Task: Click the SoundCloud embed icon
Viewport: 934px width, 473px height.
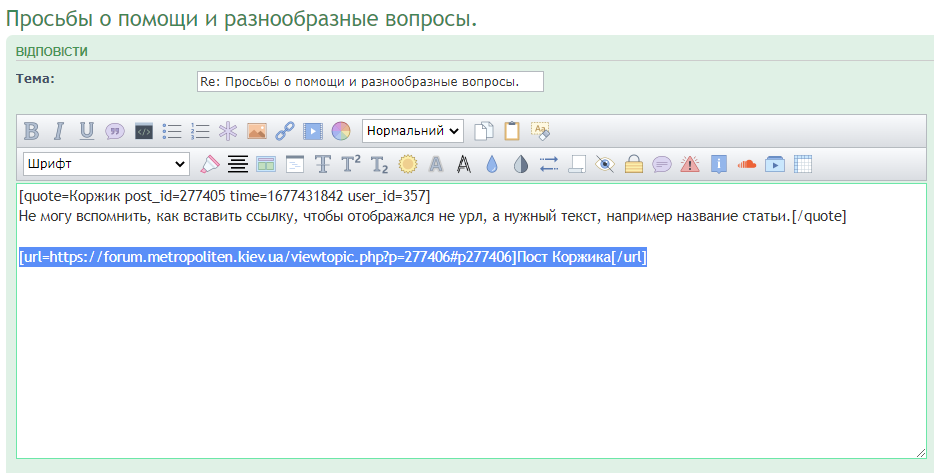Action: 746,164
